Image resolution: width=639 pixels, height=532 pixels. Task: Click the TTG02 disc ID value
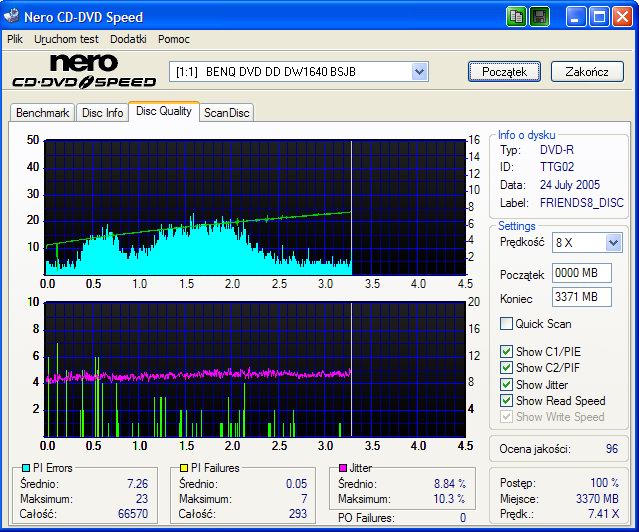click(x=557, y=167)
